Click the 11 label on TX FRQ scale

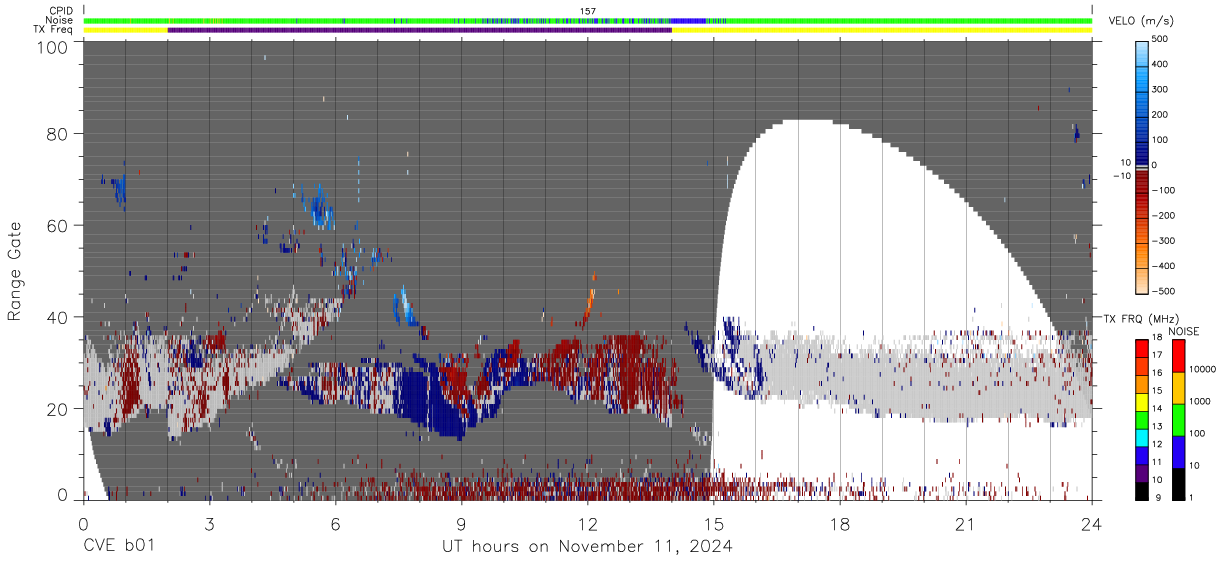tap(1158, 462)
